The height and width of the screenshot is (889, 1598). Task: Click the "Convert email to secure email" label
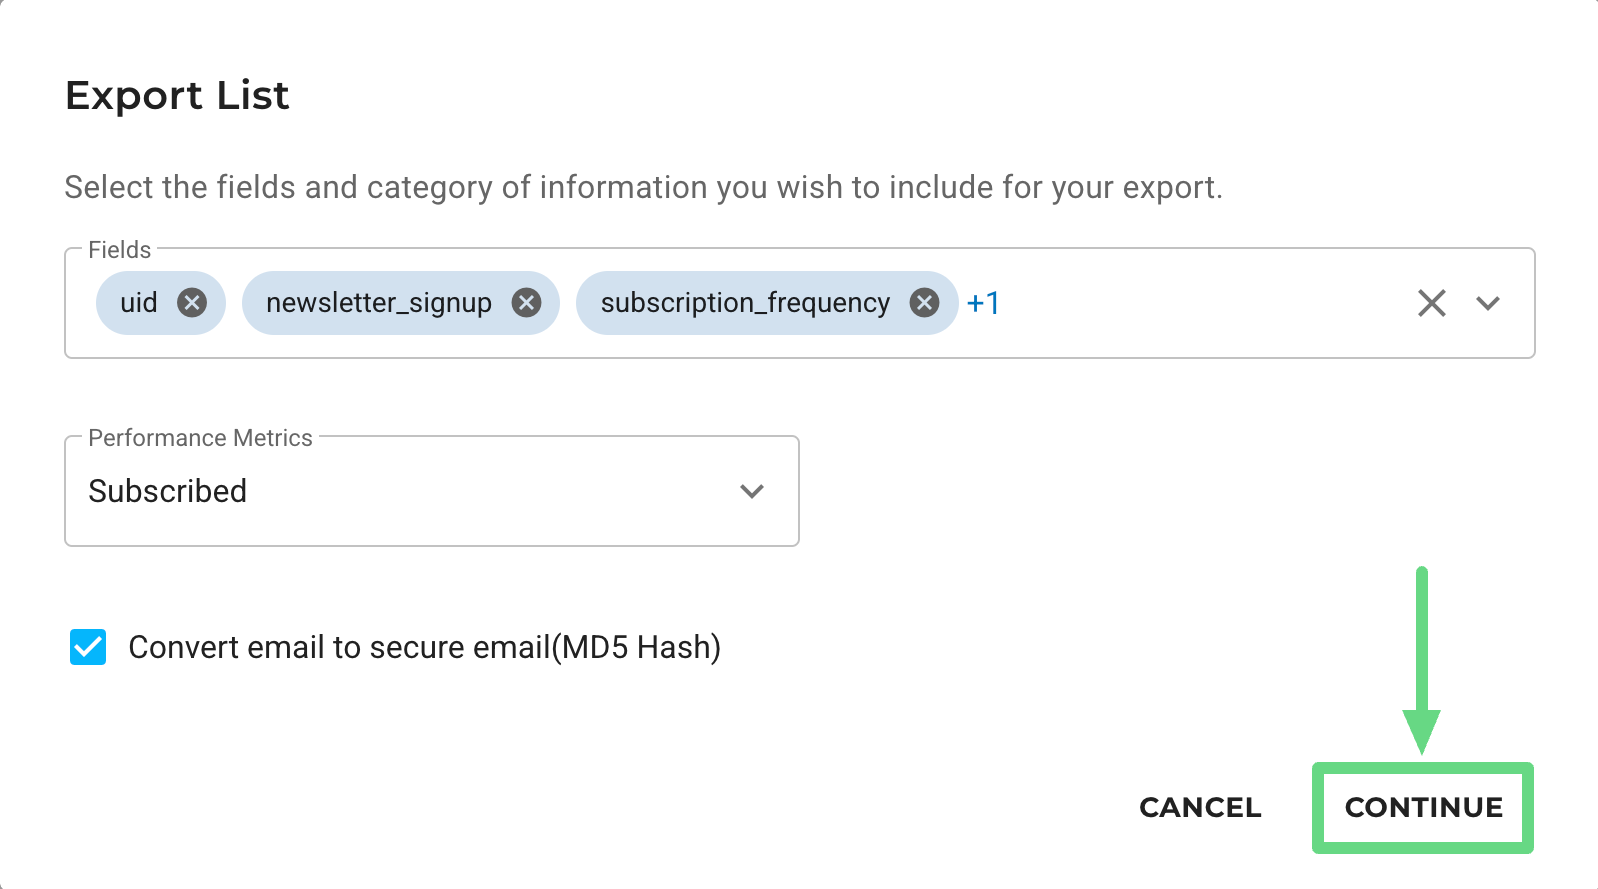point(424,647)
